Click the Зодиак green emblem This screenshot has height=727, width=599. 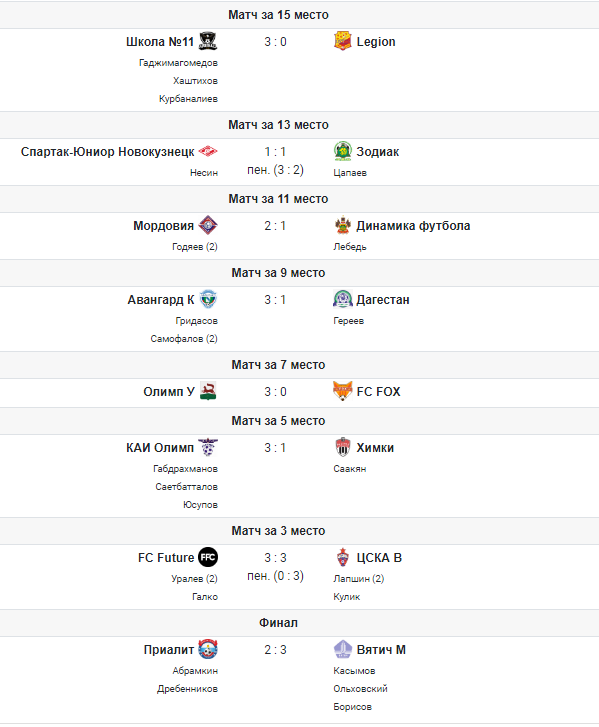pyautogui.click(x=343, y=151)
